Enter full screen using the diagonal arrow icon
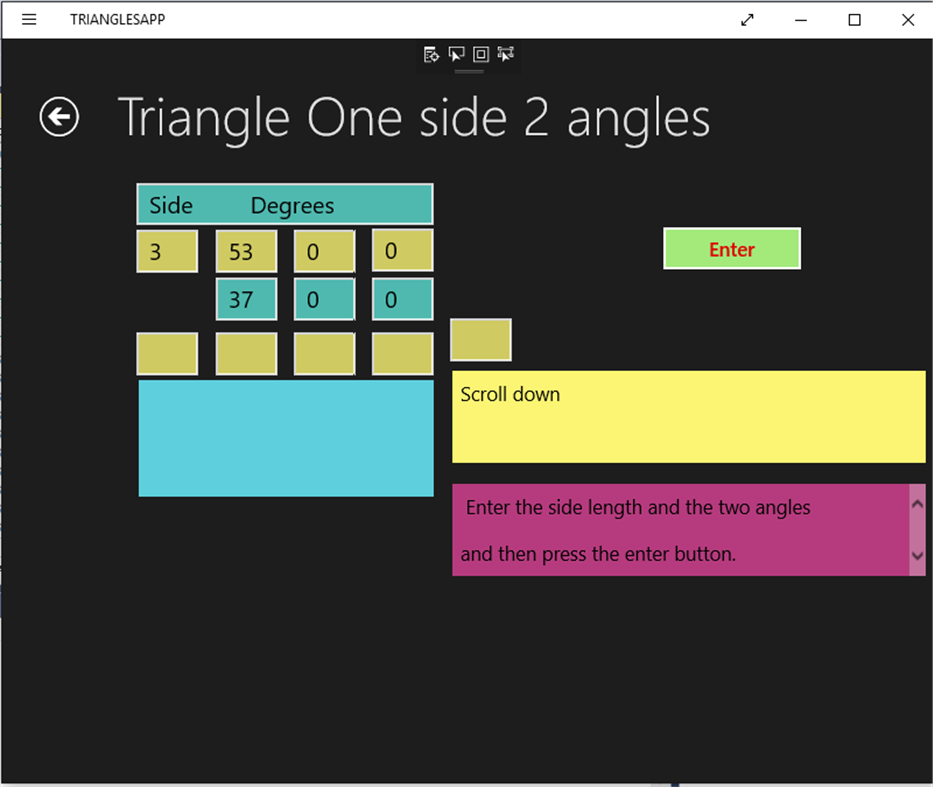This screenshot has height=787, width=933. pyautogui.click(x=747, y=19)
